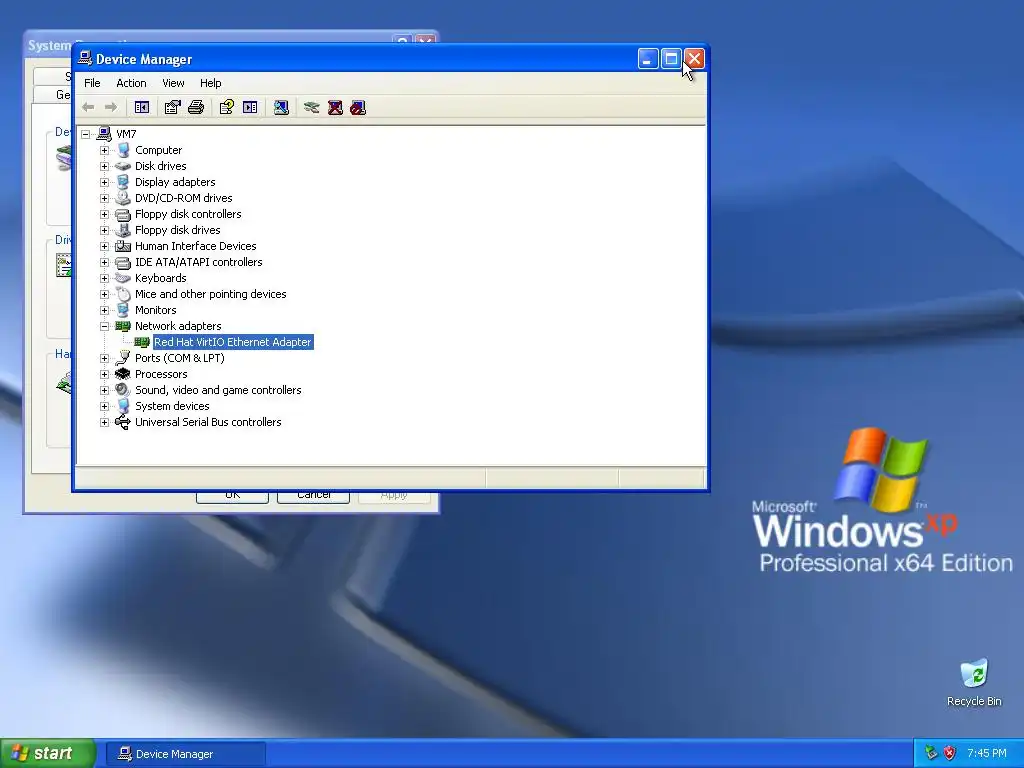Screen dimensions: 1024x768
Task: Click the Device Manager taskbar button
Action: click(186, 754)
